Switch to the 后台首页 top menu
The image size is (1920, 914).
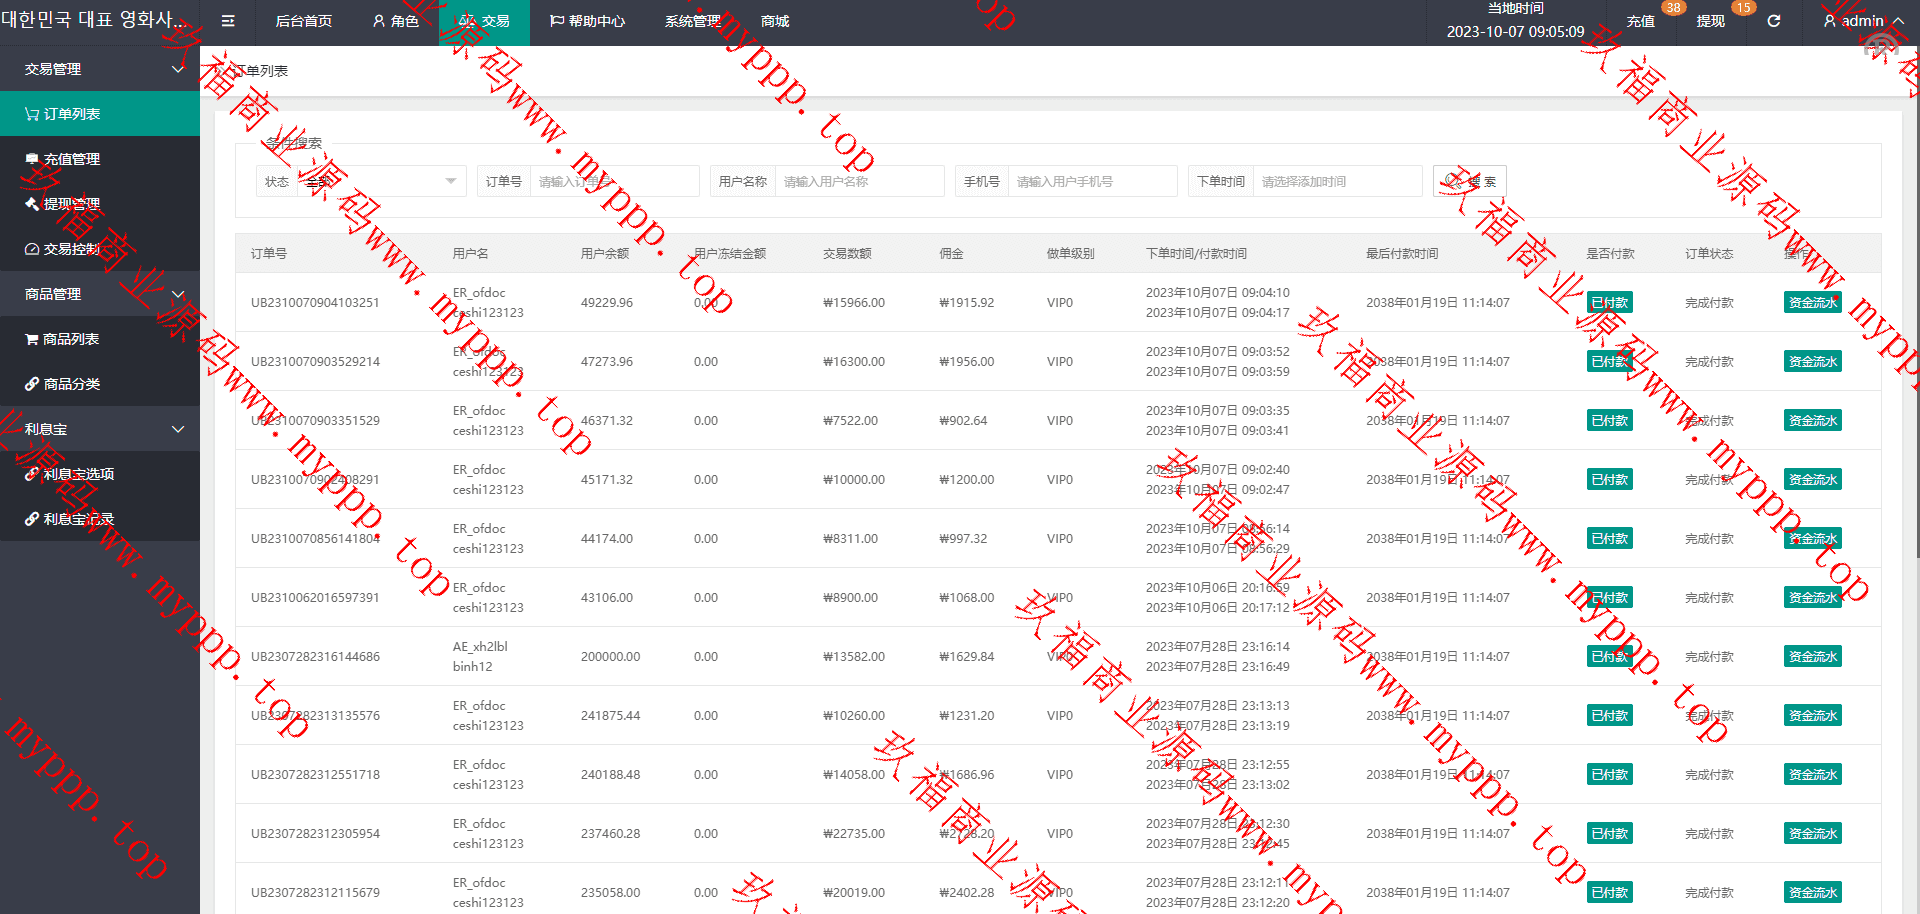tap(303, 21)
